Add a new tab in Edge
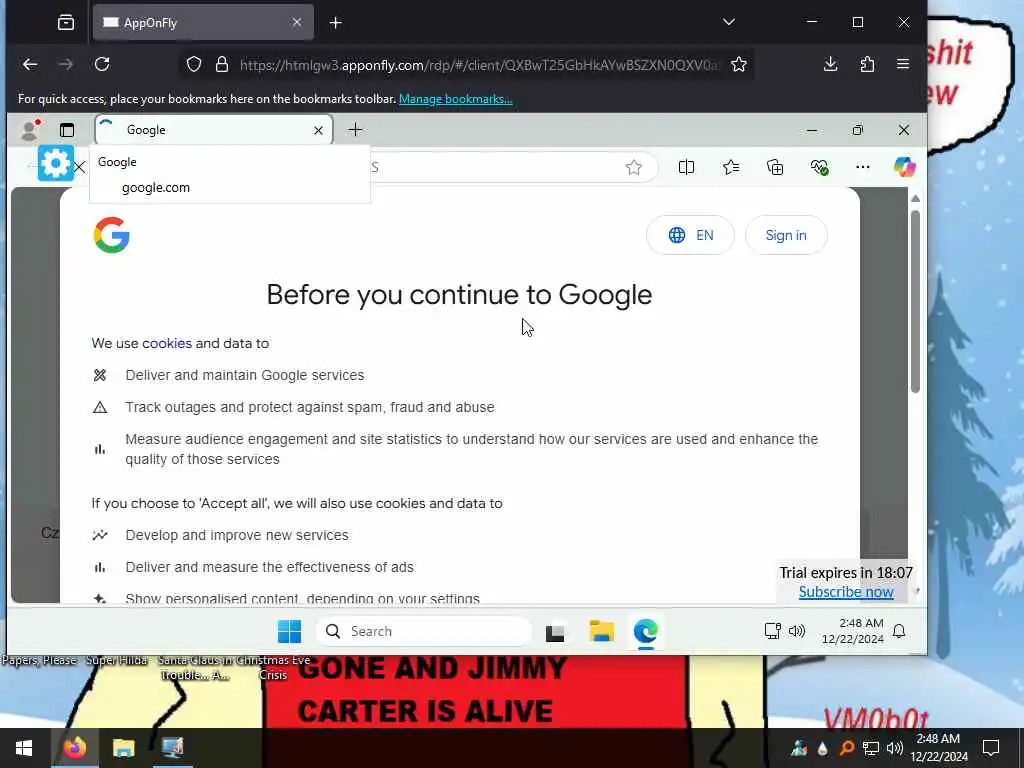1024x768 pixels. coord(355,130)
